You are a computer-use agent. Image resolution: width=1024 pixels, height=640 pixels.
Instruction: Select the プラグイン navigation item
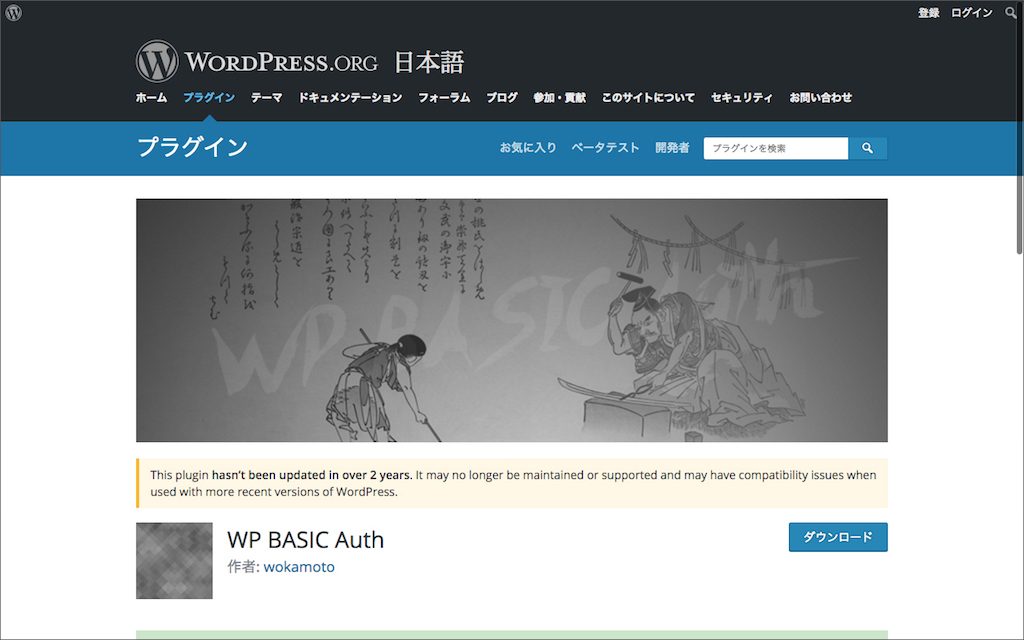209,97
